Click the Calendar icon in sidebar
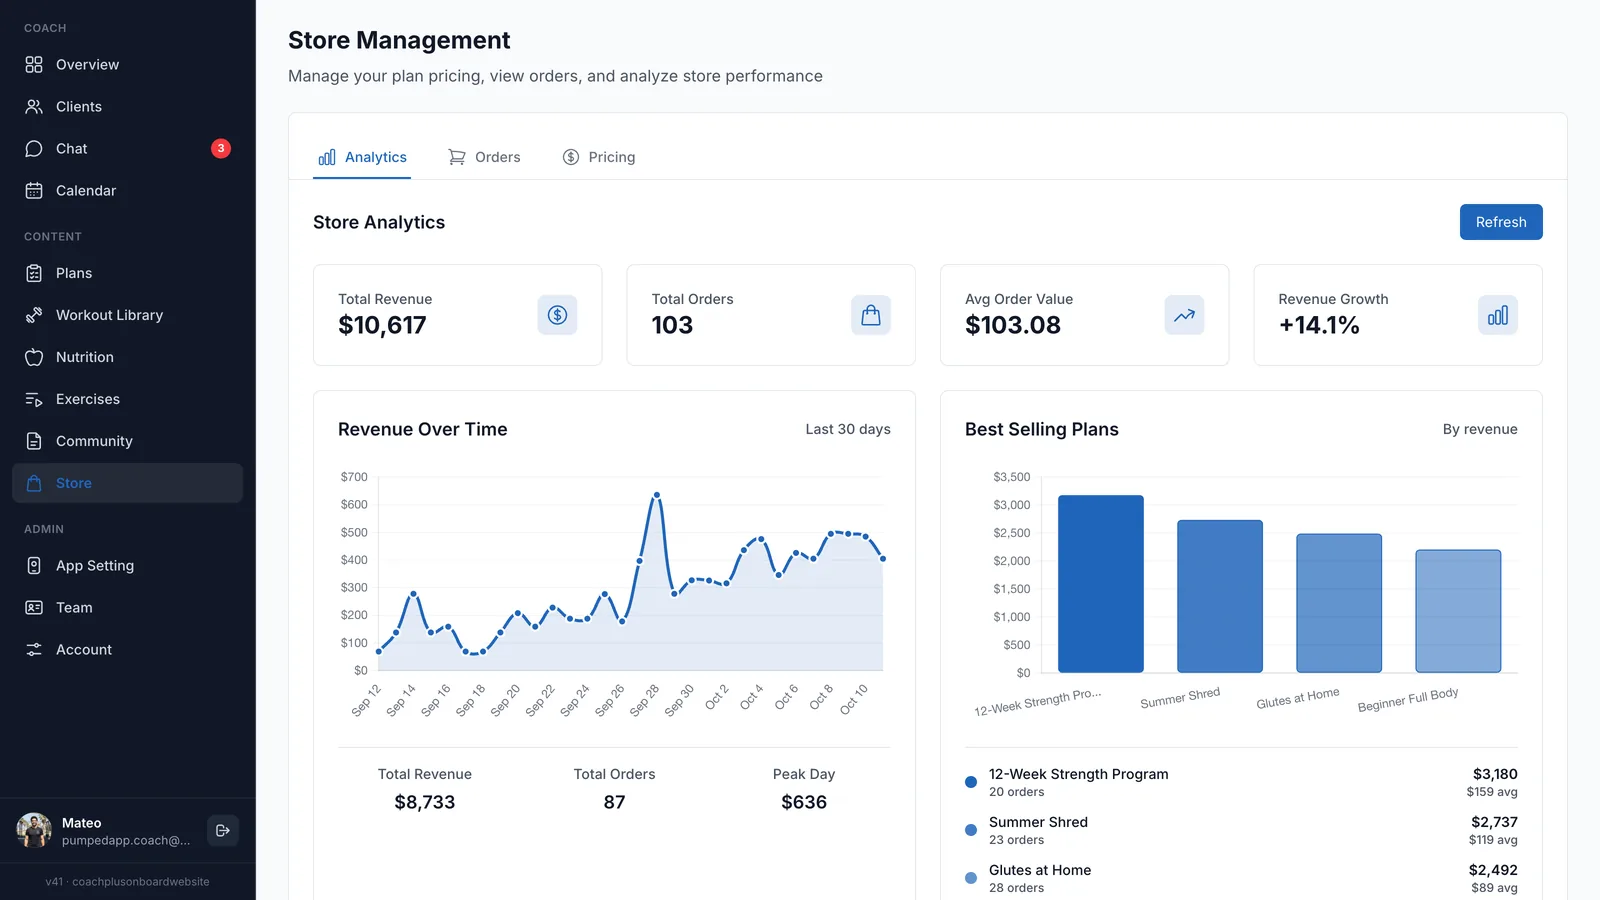The image size is (1600, 900). point(34,190)
